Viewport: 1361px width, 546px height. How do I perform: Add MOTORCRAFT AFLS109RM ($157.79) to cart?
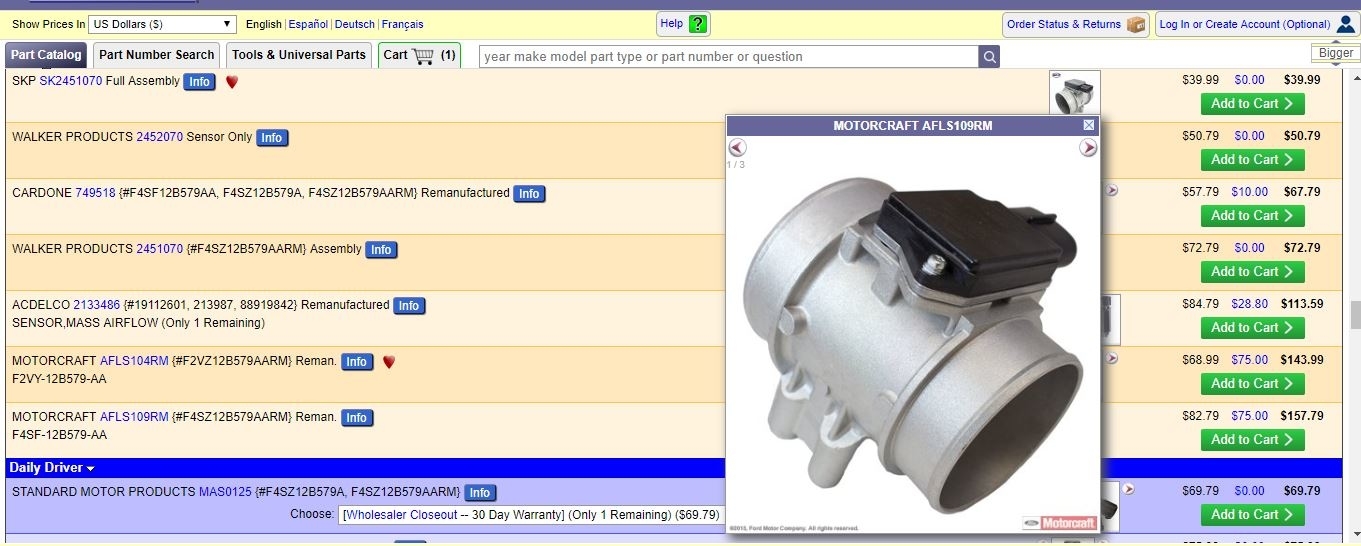[1252, 440]
